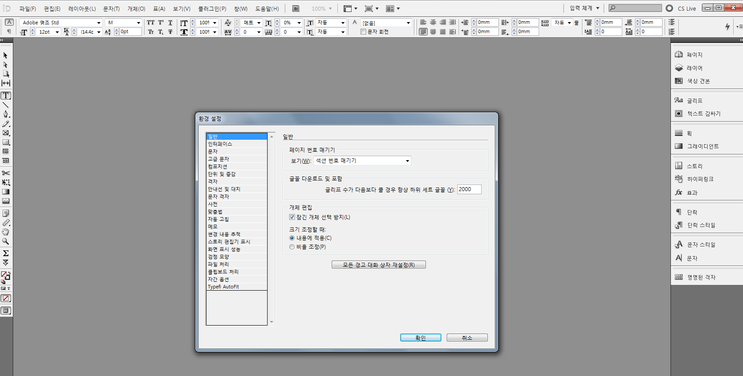This screenshot has height=376, width=743.
Task: Select the Pen tool
Action: pyautogui.click(x=6, y=114)
